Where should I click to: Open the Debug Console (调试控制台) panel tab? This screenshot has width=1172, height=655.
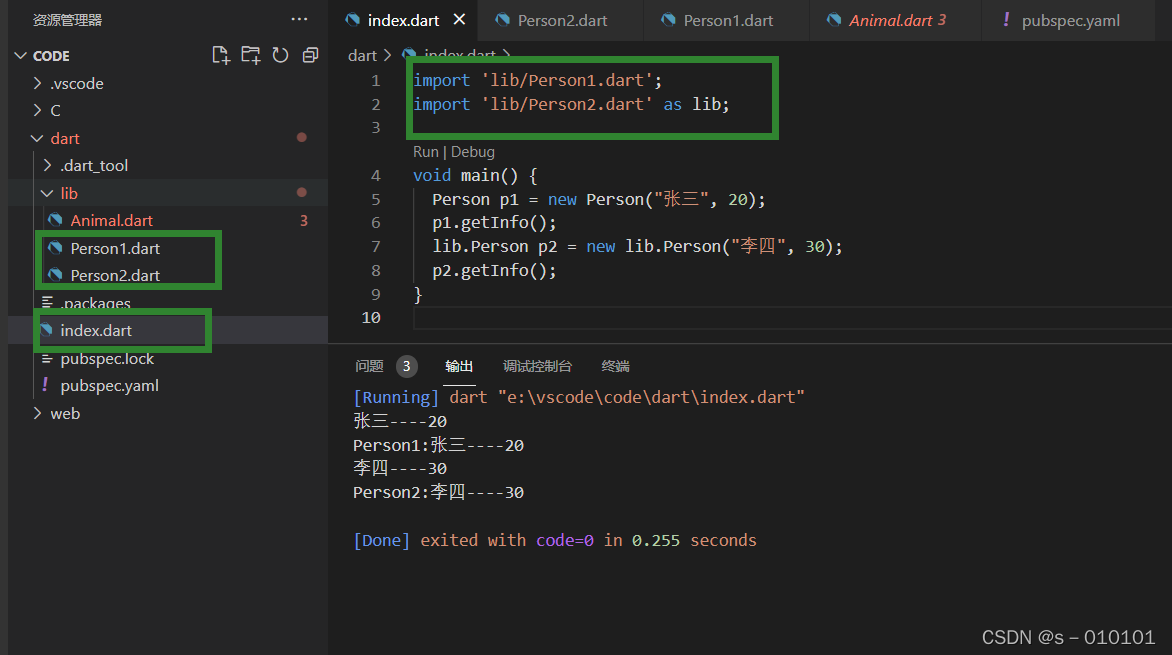537,366
